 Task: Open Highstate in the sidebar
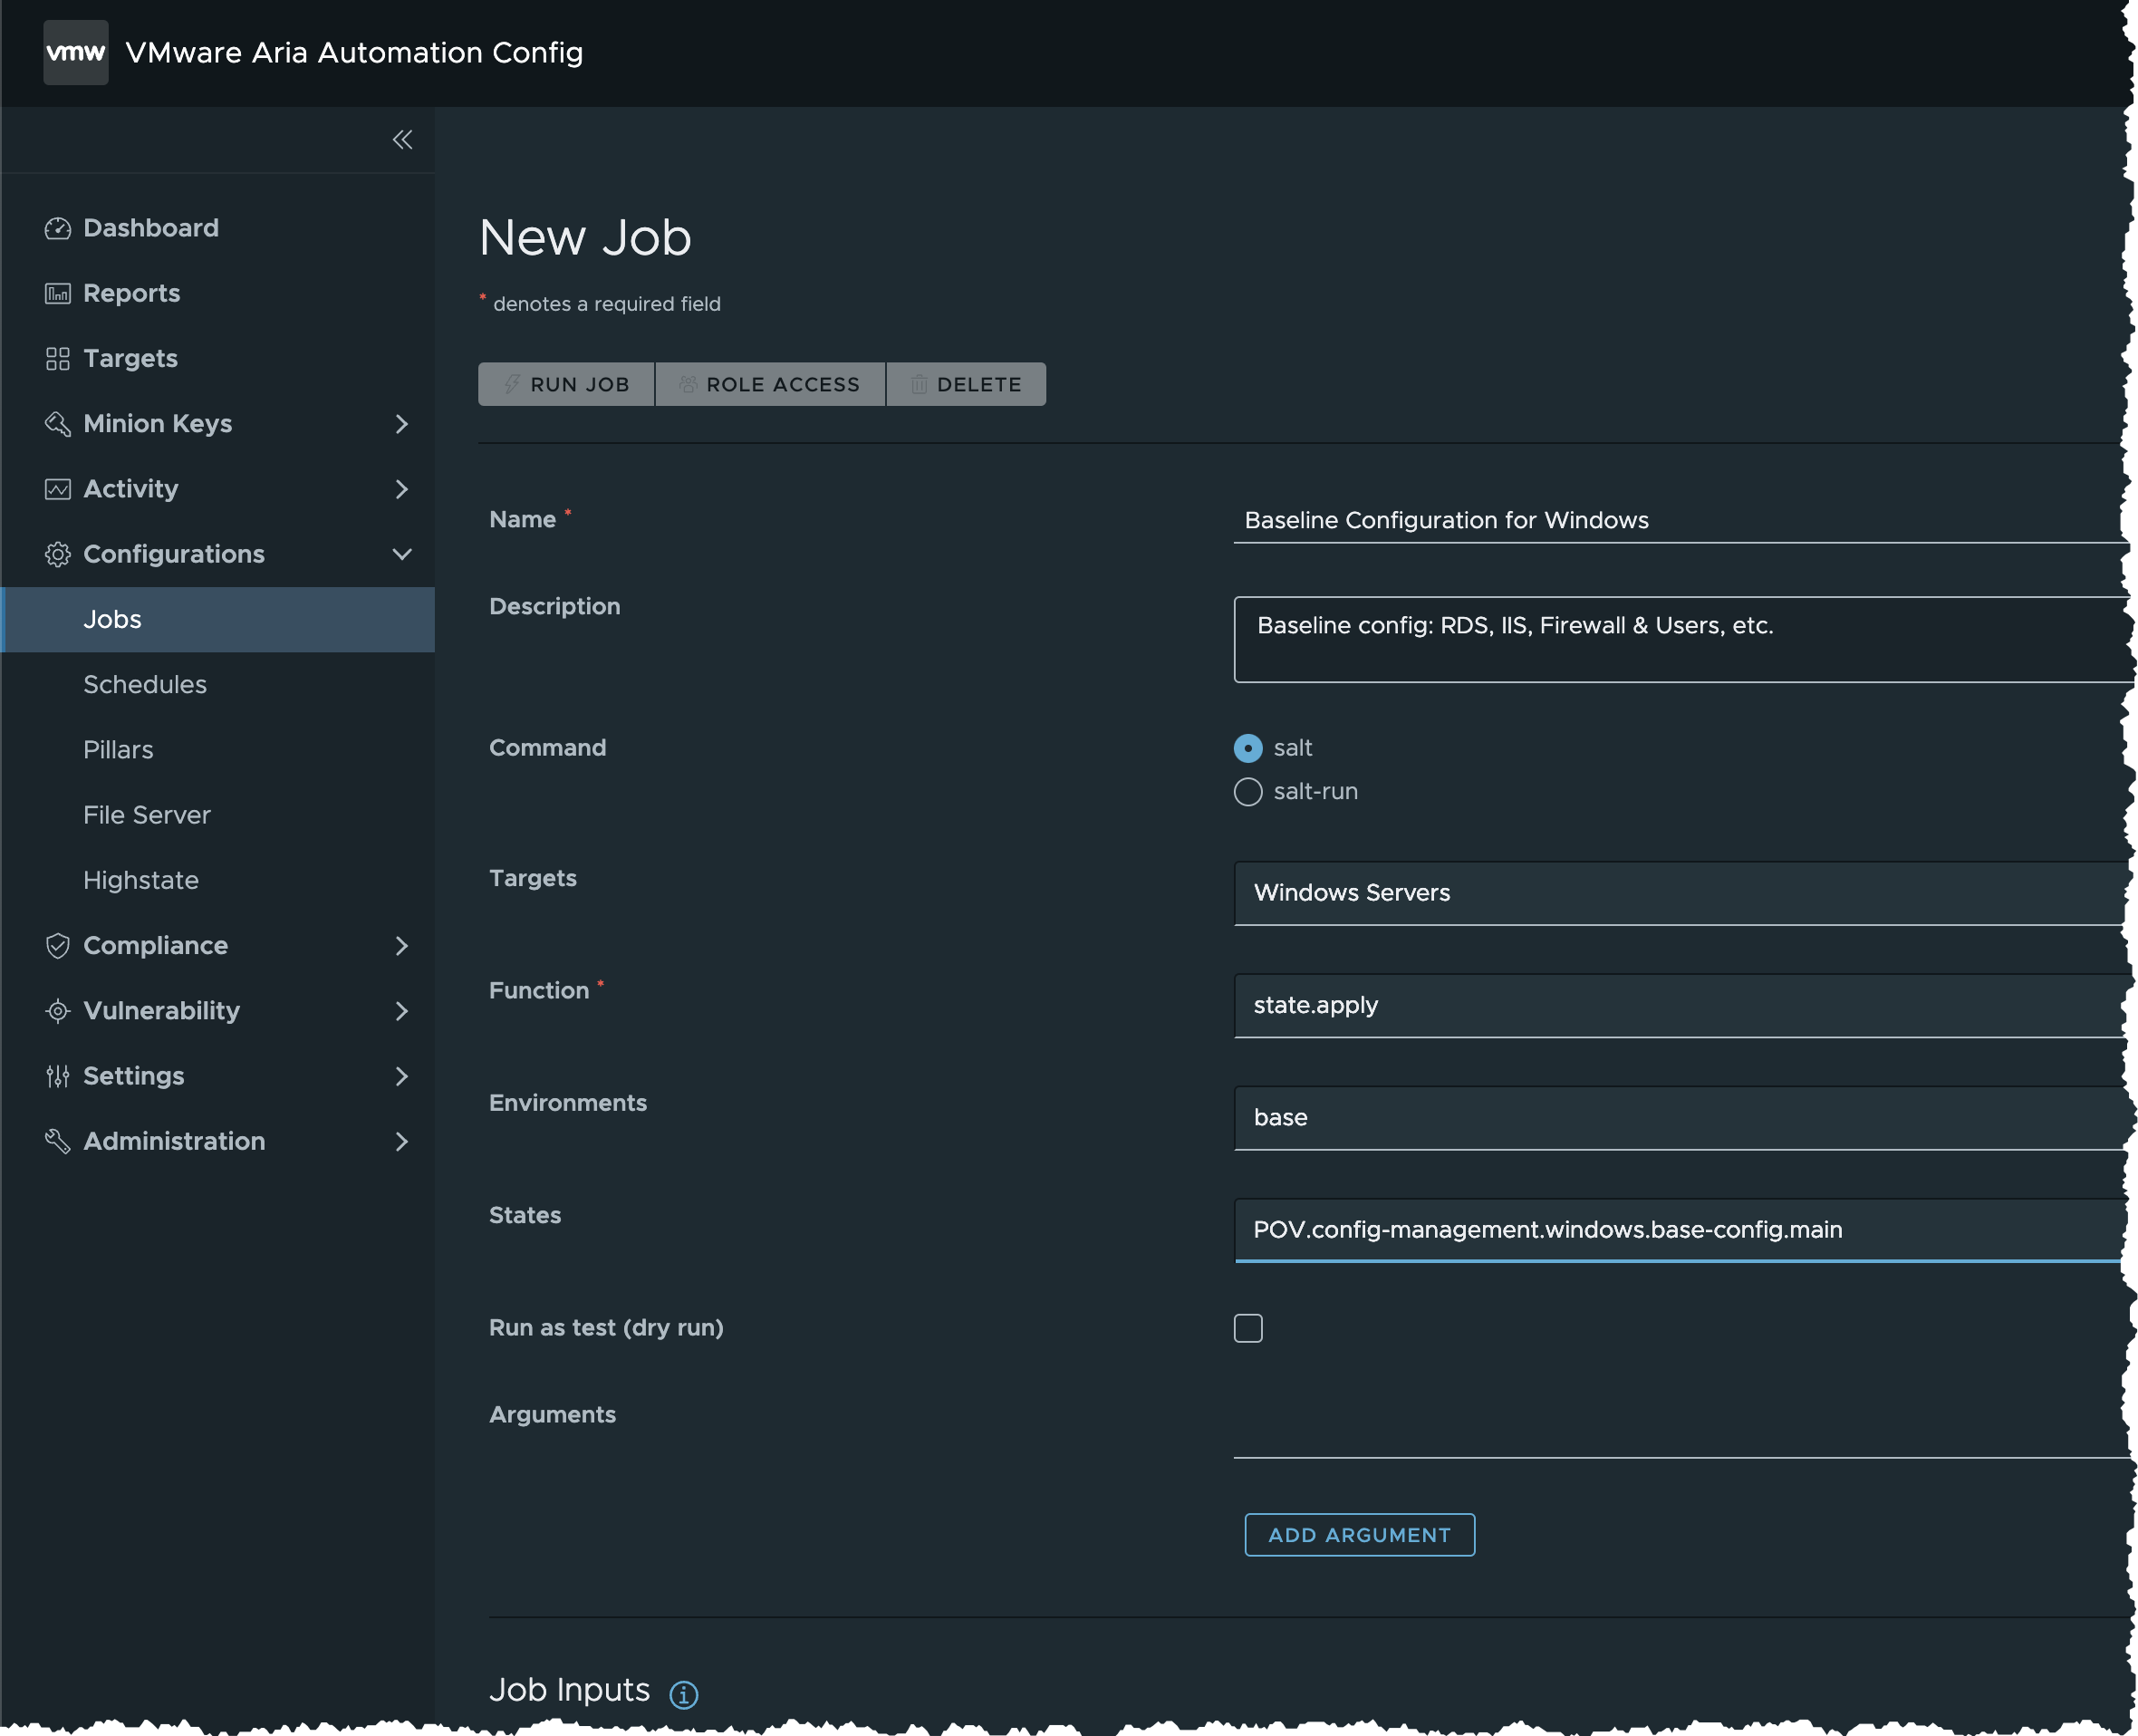tap(218, 880)
